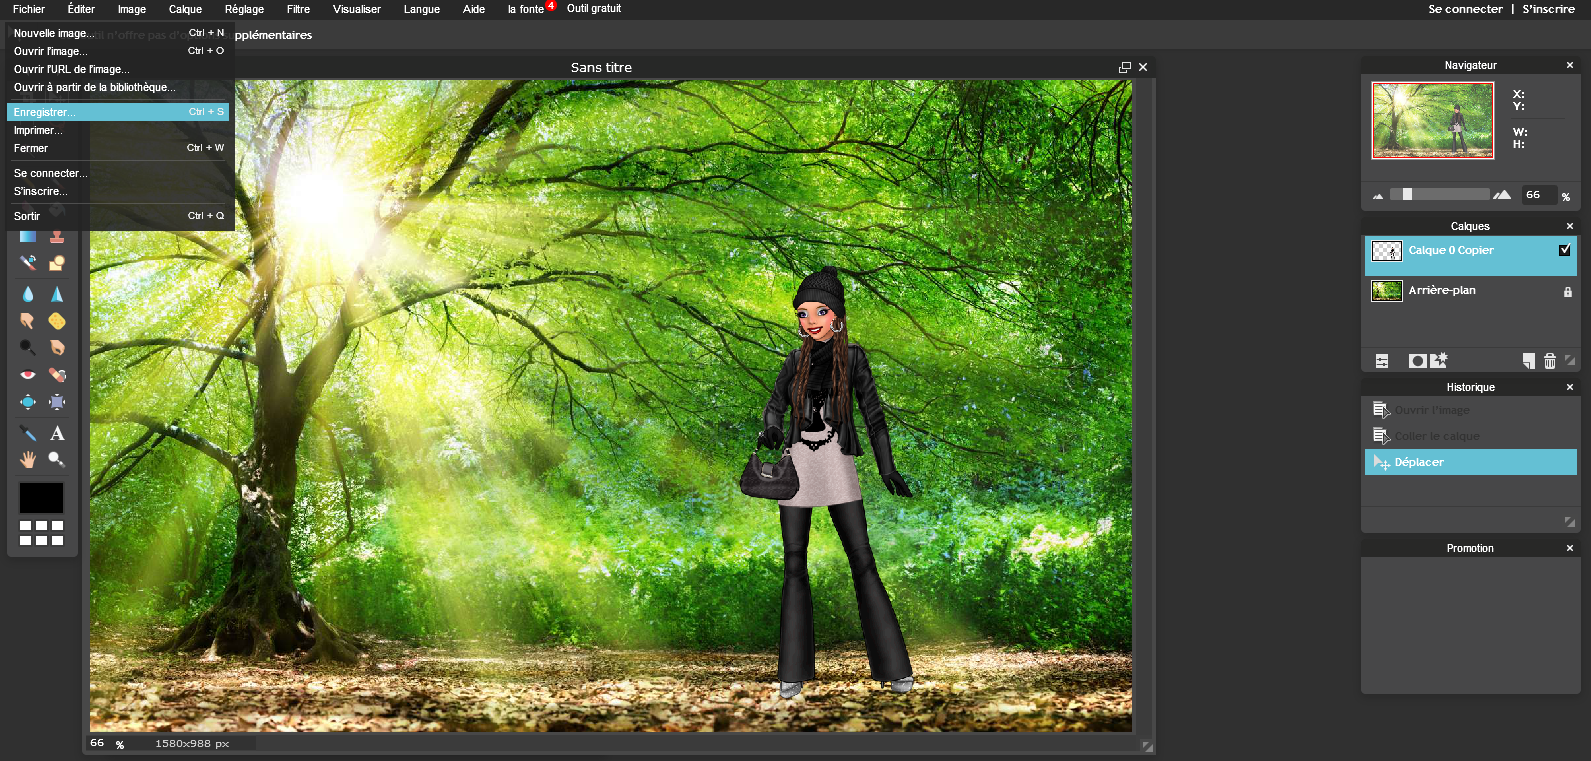This screenshot has width=1591, height=761.
Task: Open the Image menu
Action: point(132,9)
